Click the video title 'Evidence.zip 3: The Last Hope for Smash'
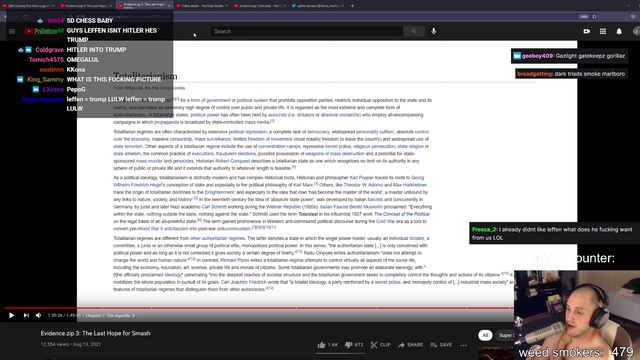The image size is (640, 360). click(96, 333)
